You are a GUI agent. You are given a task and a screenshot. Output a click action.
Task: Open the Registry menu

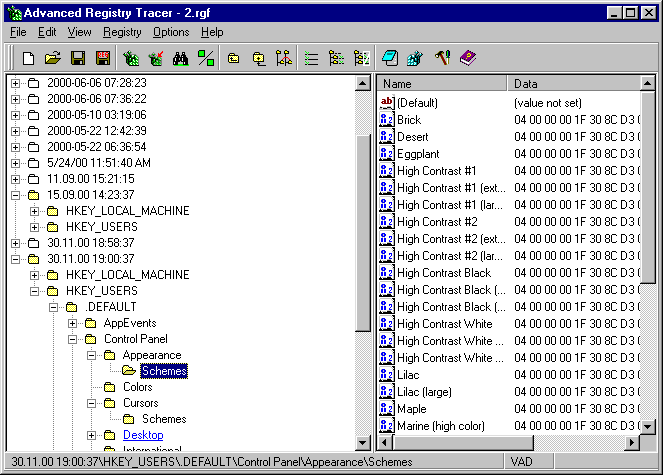click(122, 32)
